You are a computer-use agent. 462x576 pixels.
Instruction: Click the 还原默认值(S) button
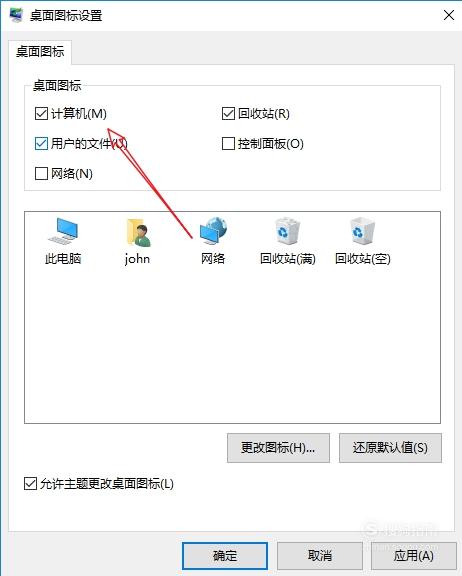click(390, 448)
